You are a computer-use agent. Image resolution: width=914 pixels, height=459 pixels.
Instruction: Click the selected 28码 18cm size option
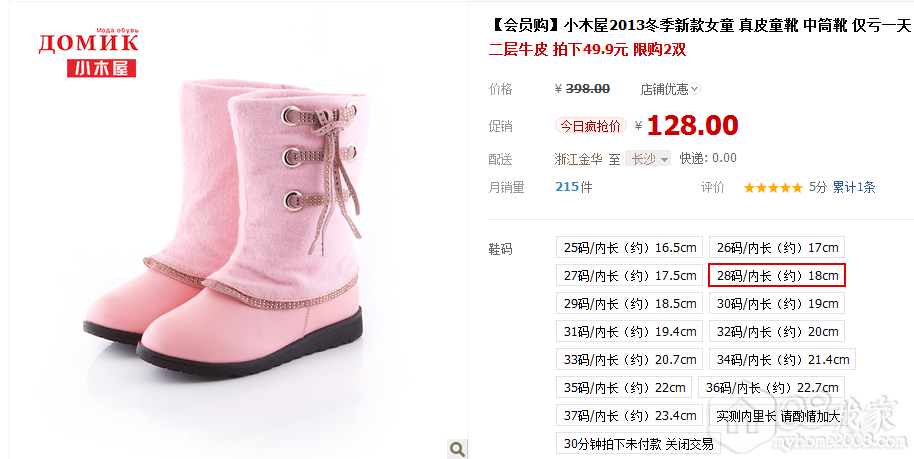[x=777, y=275]
